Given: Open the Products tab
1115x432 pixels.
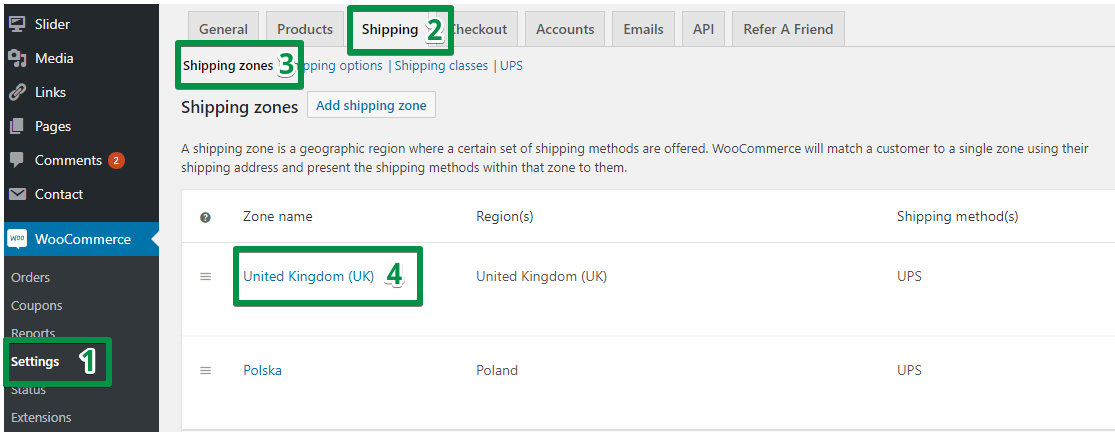Looking at the screenshot, I should coord(305,29).
